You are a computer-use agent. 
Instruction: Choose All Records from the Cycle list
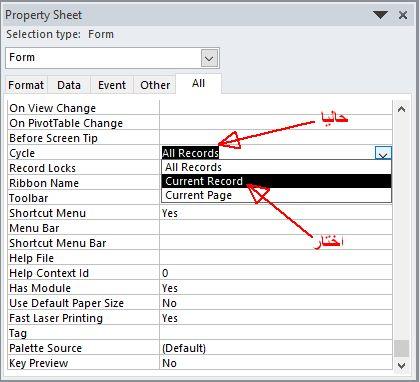pos(277,167)
